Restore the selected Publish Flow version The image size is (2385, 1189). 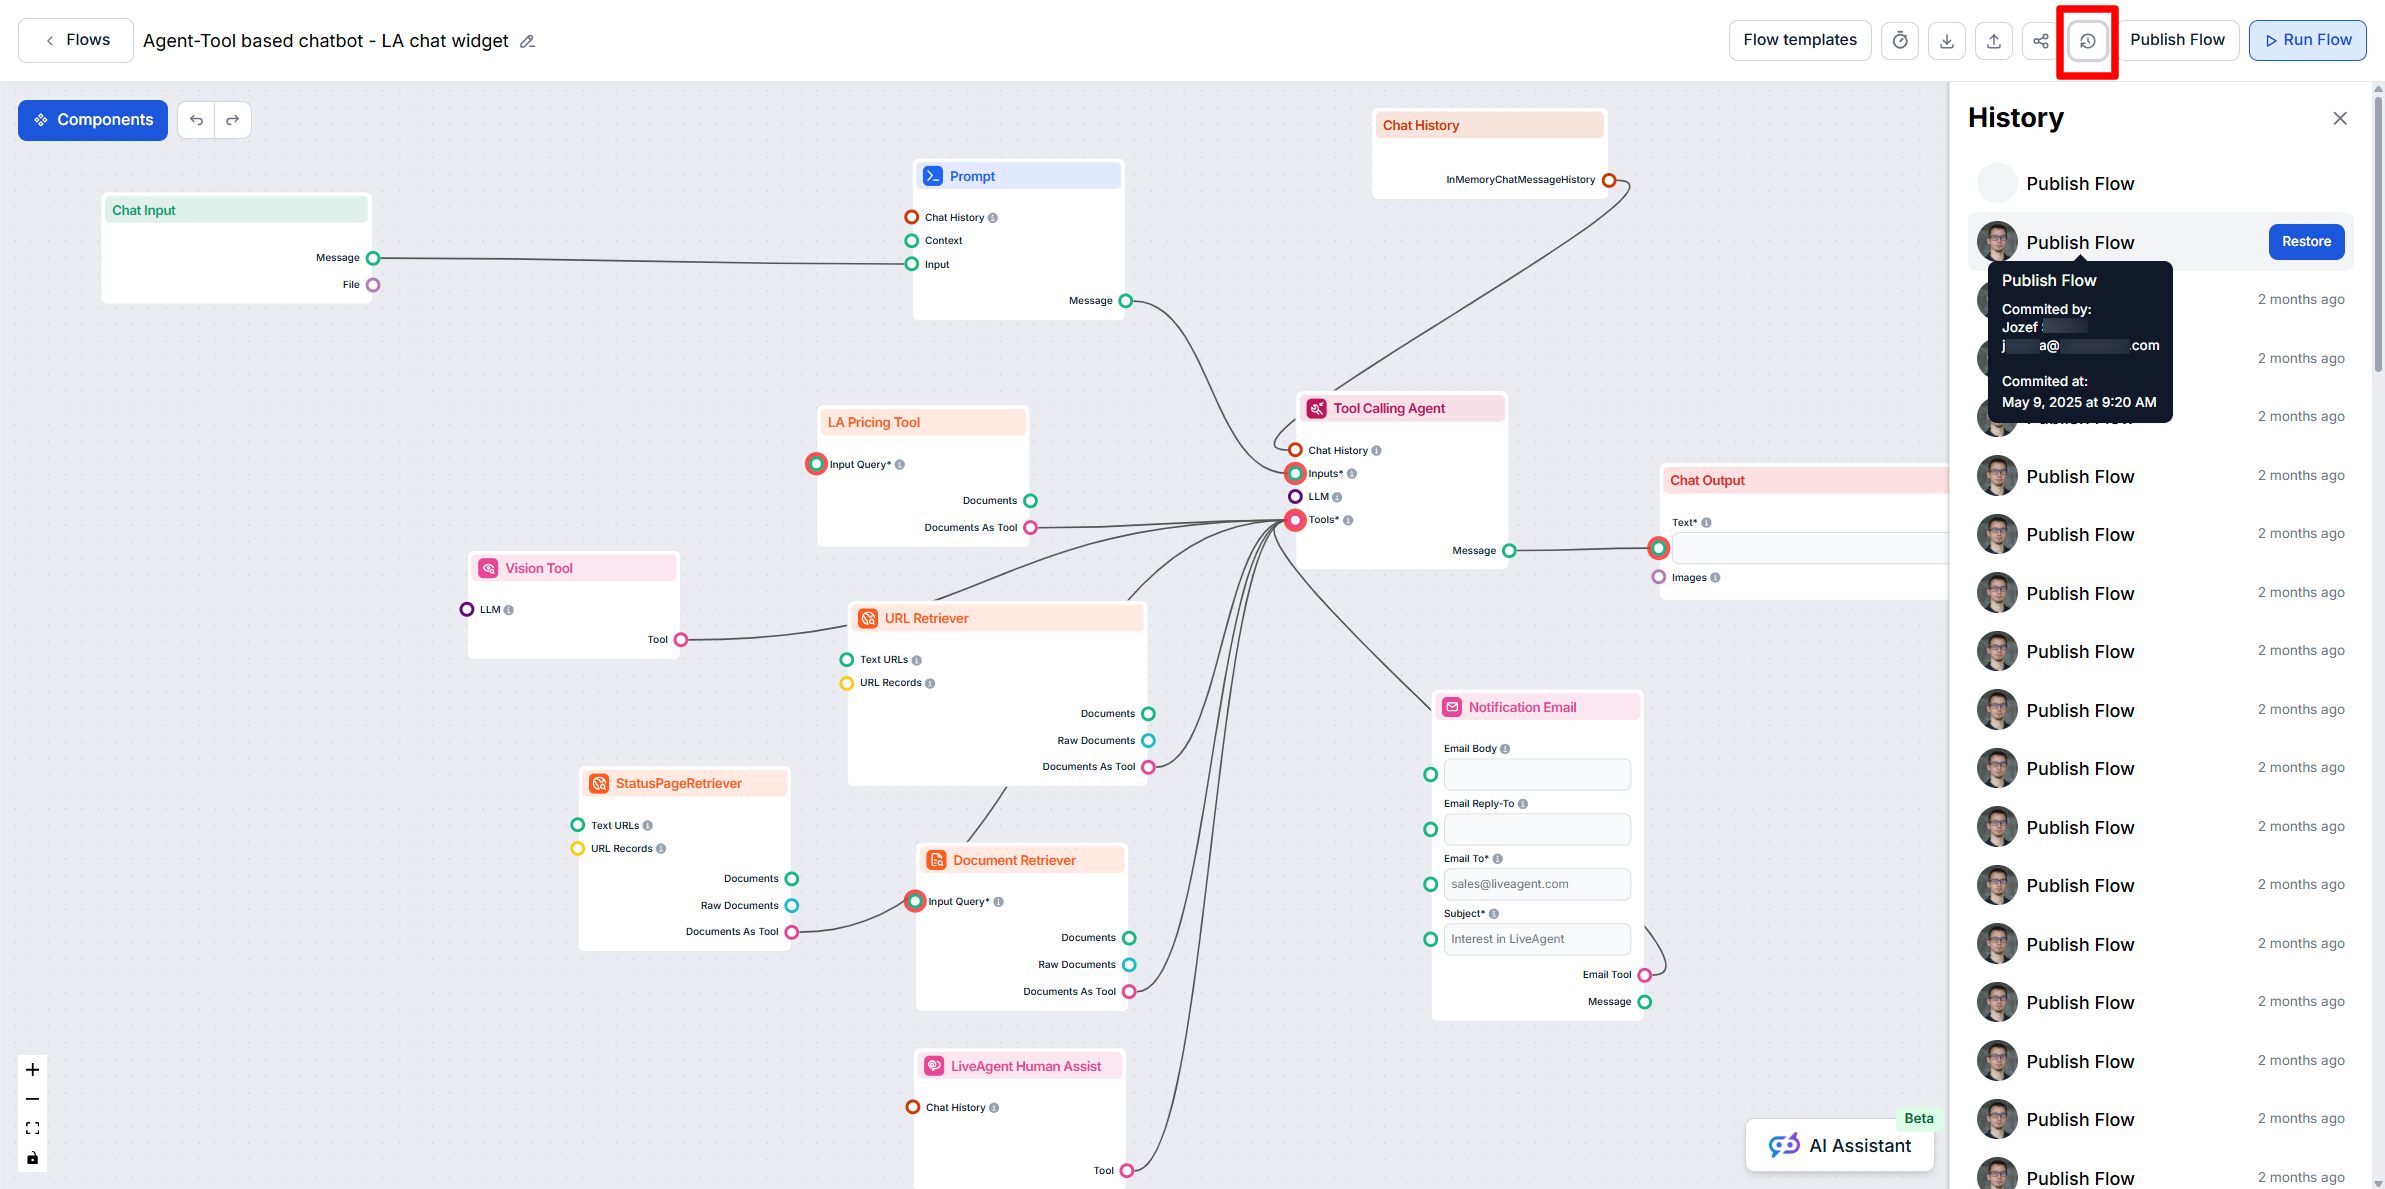(x=2306, y=241)
